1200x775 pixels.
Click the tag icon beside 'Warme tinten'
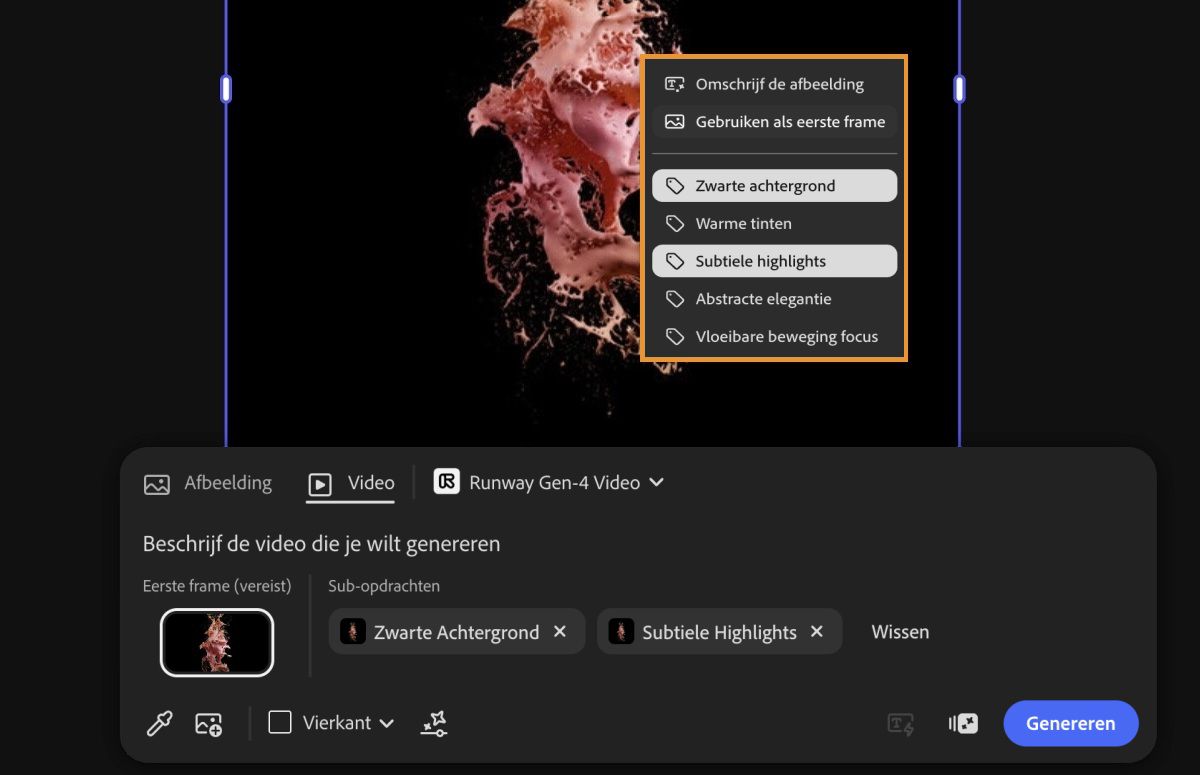click(675, 224)
